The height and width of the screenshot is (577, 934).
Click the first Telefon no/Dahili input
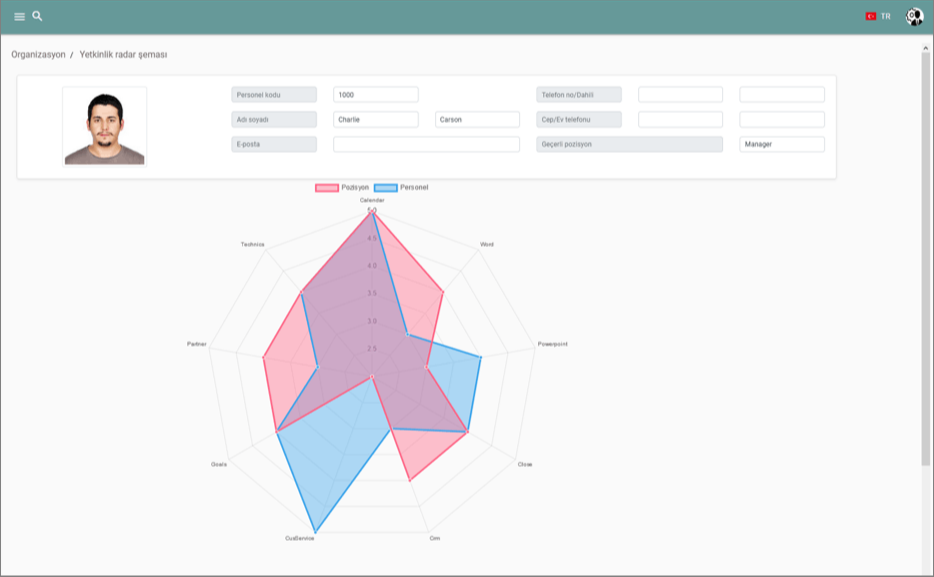pos(680,94)
